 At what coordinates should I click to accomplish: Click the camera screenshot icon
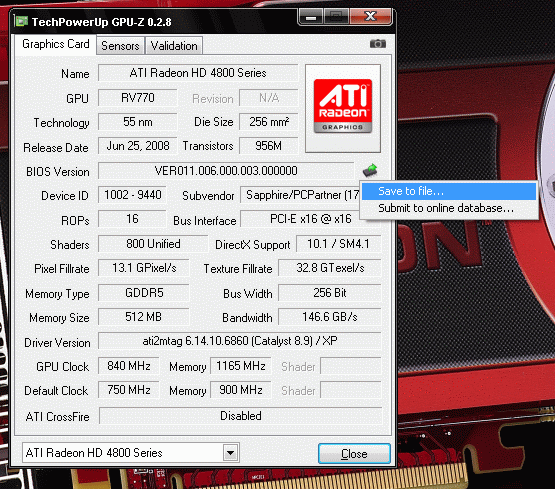pos(378,44)
